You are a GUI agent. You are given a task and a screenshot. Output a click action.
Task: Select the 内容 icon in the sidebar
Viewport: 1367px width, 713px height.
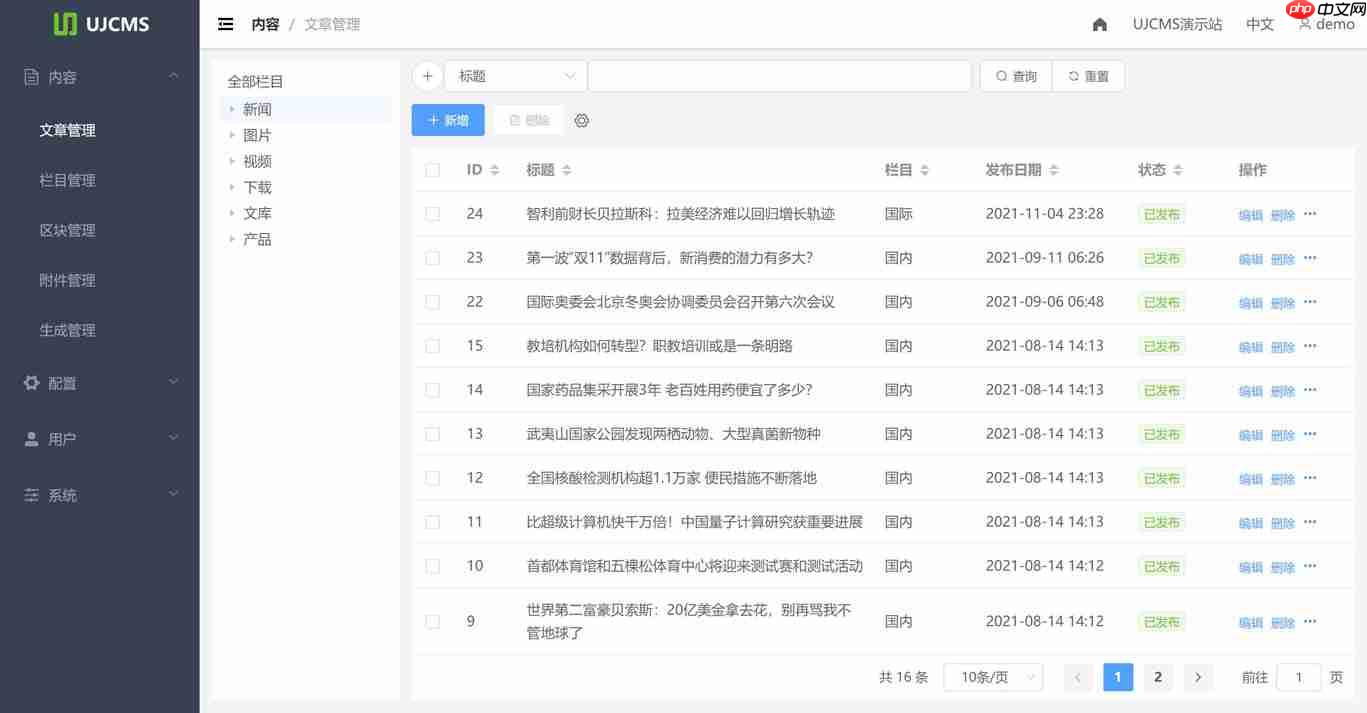tap(30, 76)
